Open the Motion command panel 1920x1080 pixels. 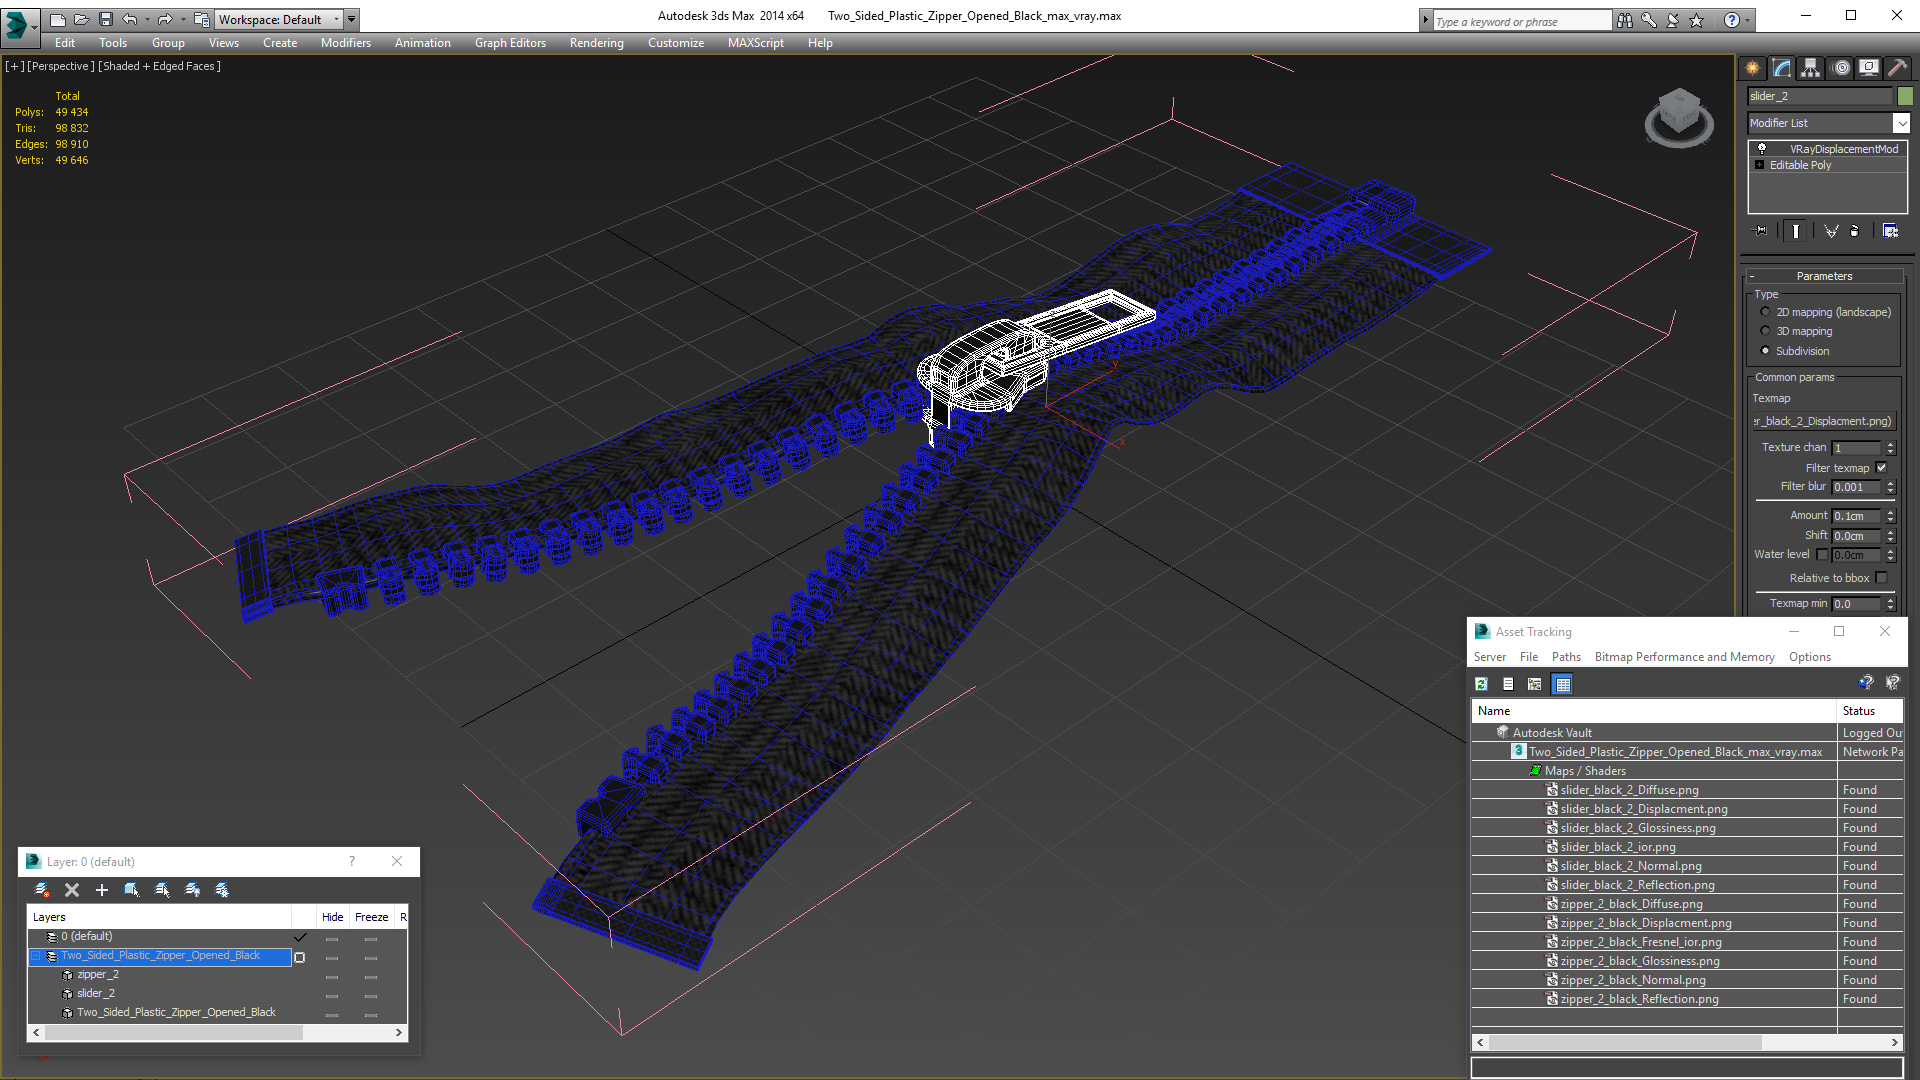[1840, 68]
